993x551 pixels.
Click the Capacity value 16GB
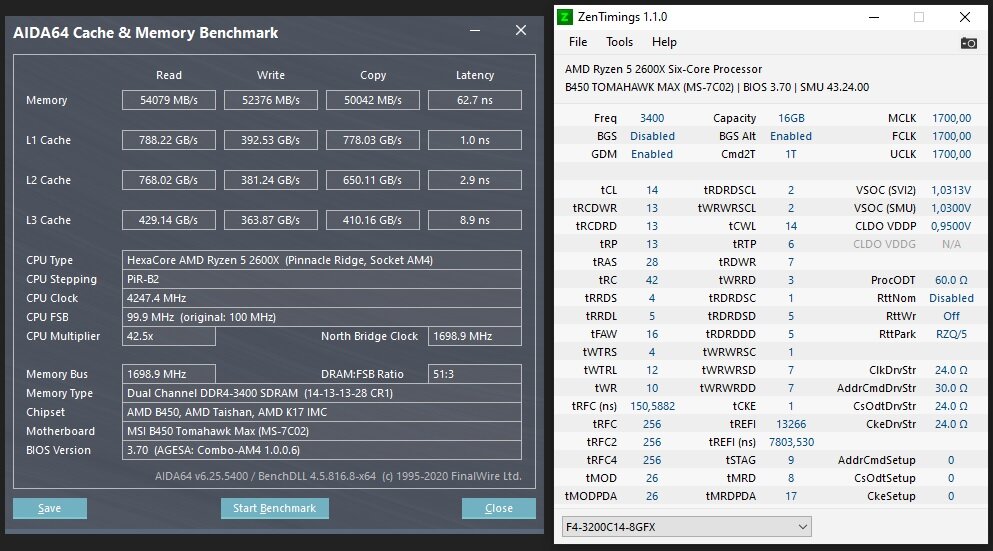coord(791,118)
